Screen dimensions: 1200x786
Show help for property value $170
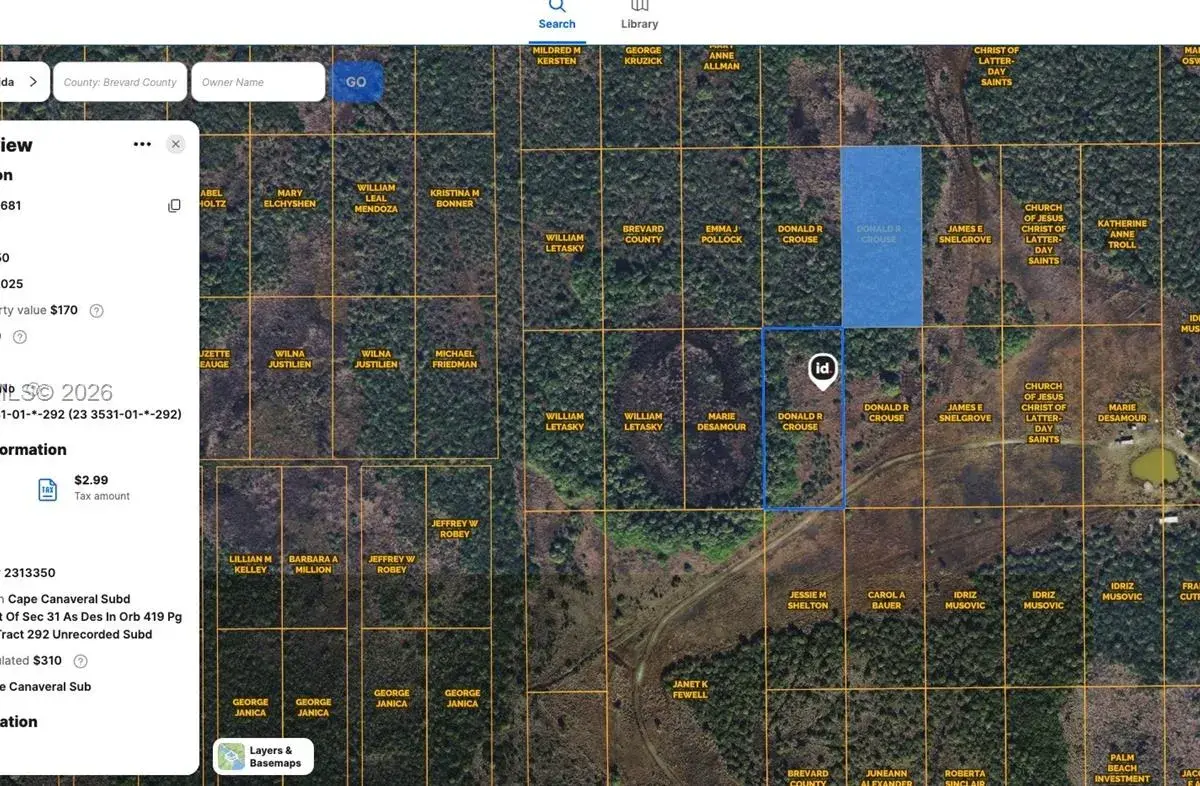click(x=97, y=311)
